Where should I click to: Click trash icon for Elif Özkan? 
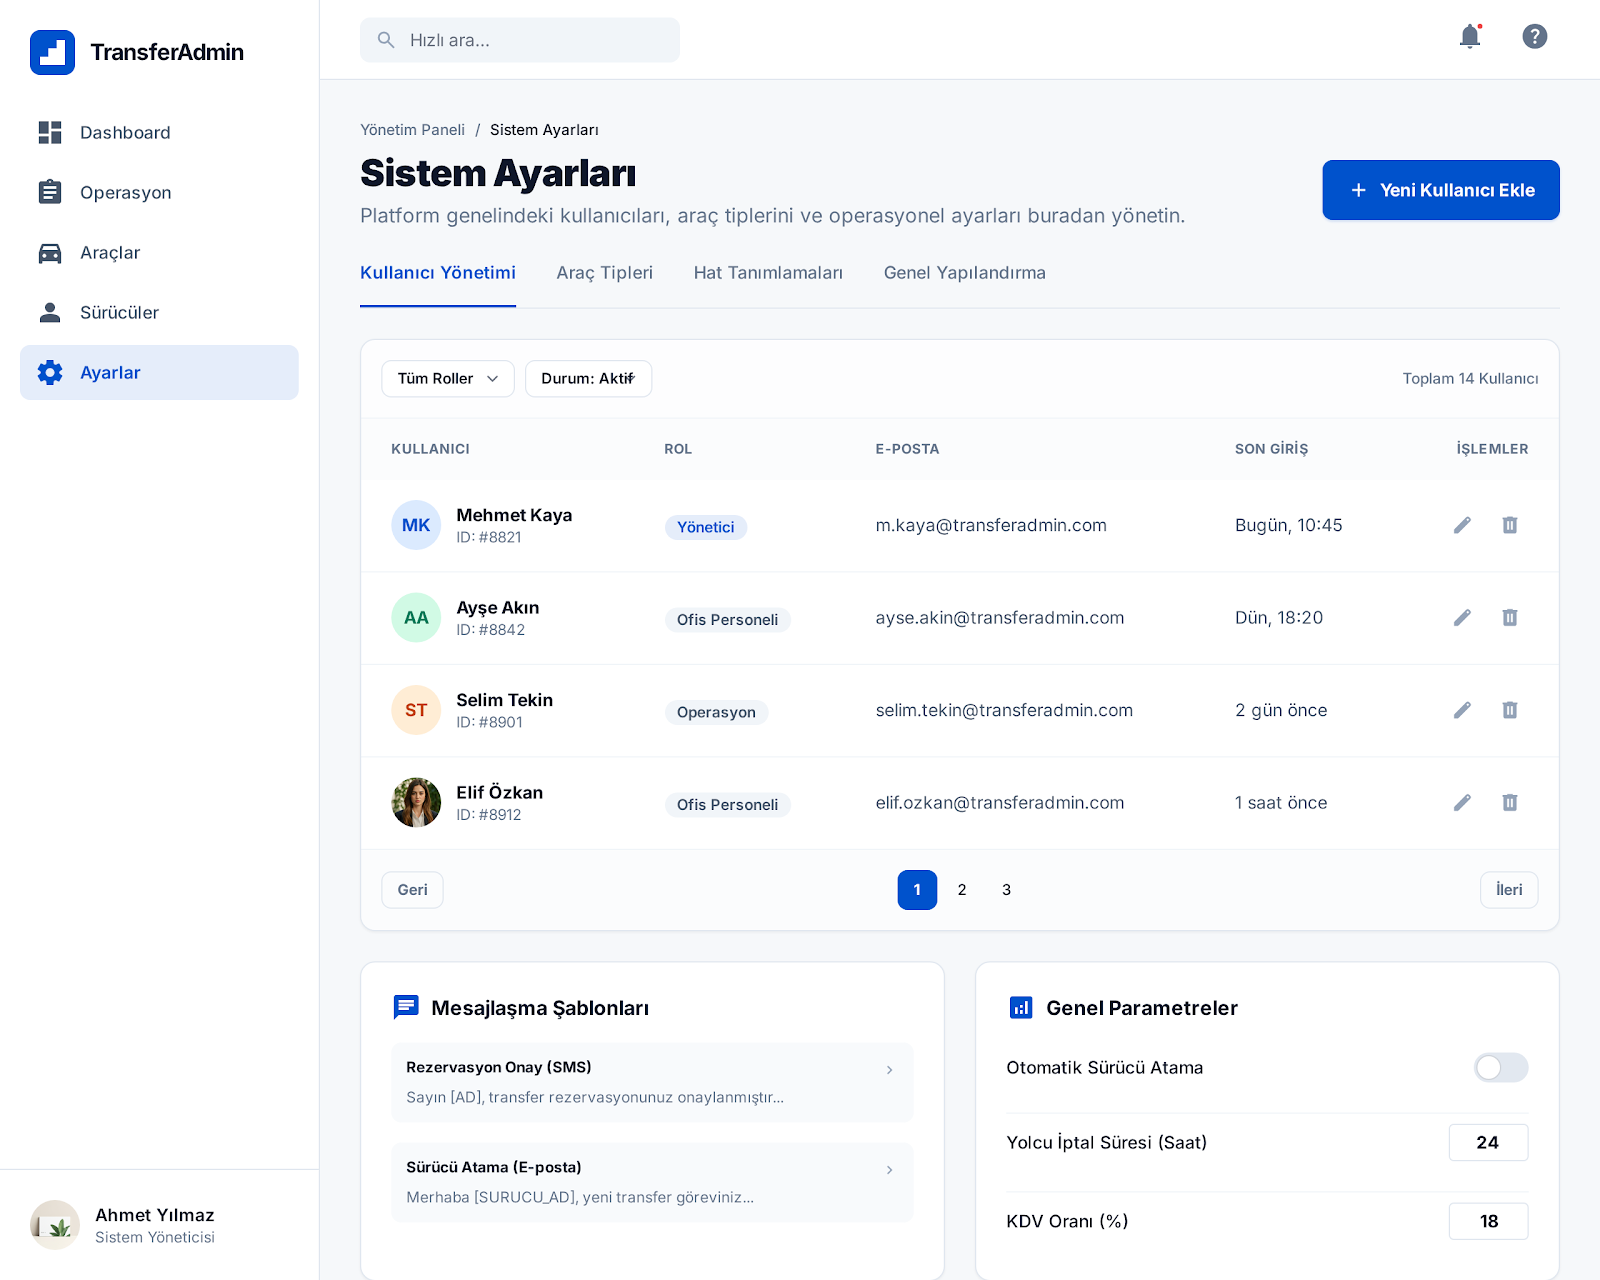click(1509, 803)
